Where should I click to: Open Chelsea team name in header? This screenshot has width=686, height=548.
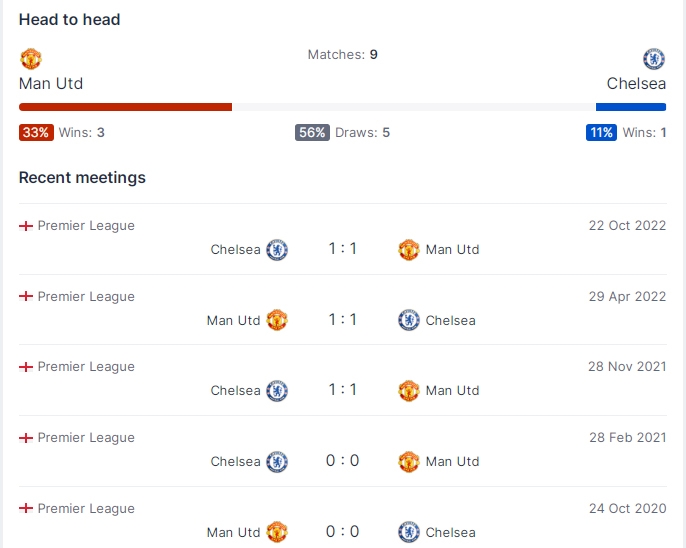pyautogui.click(x=636, y=84)
